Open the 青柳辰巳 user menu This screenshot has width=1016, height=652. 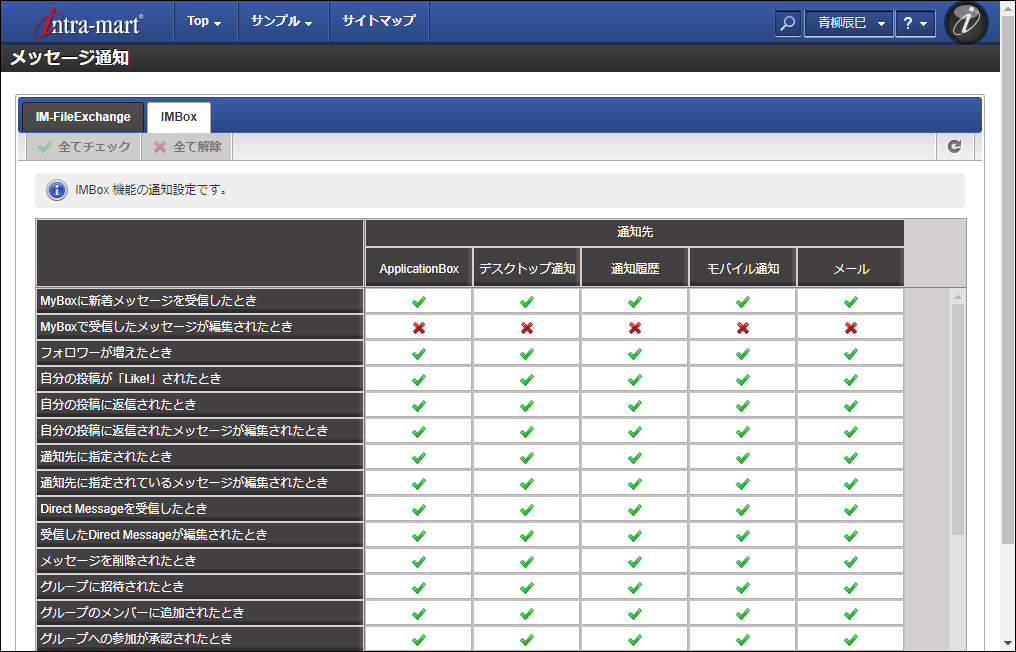point(849,23)
